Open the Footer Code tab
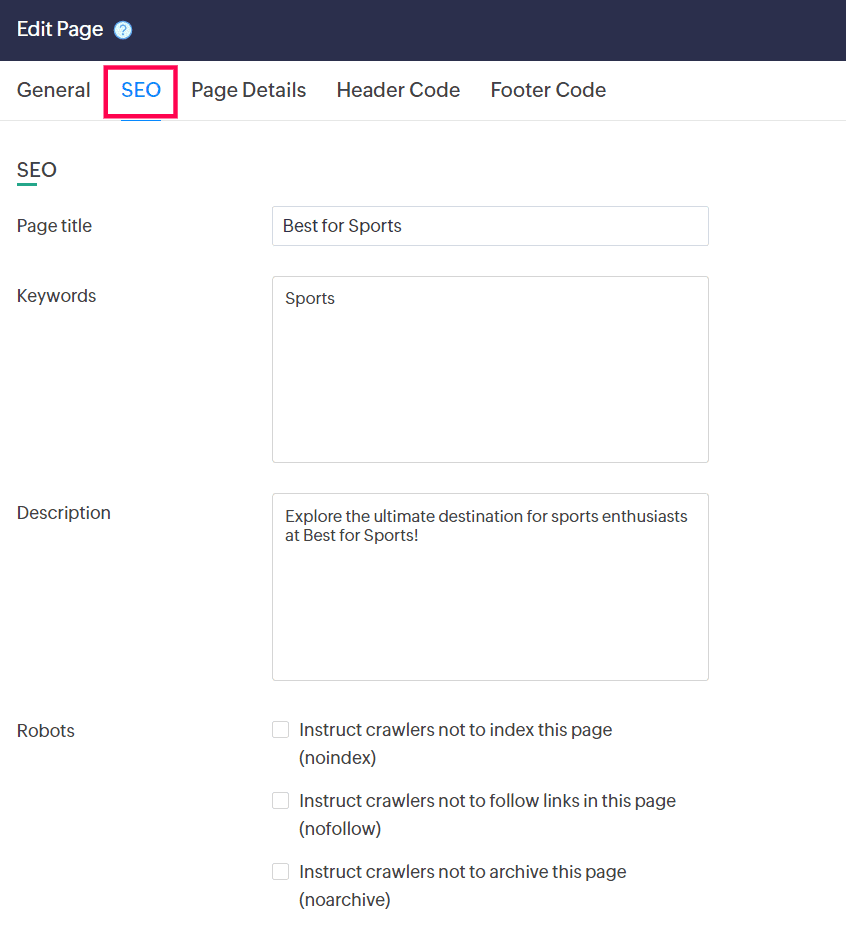This screenshot has width=846, height=938. (548, 90)
